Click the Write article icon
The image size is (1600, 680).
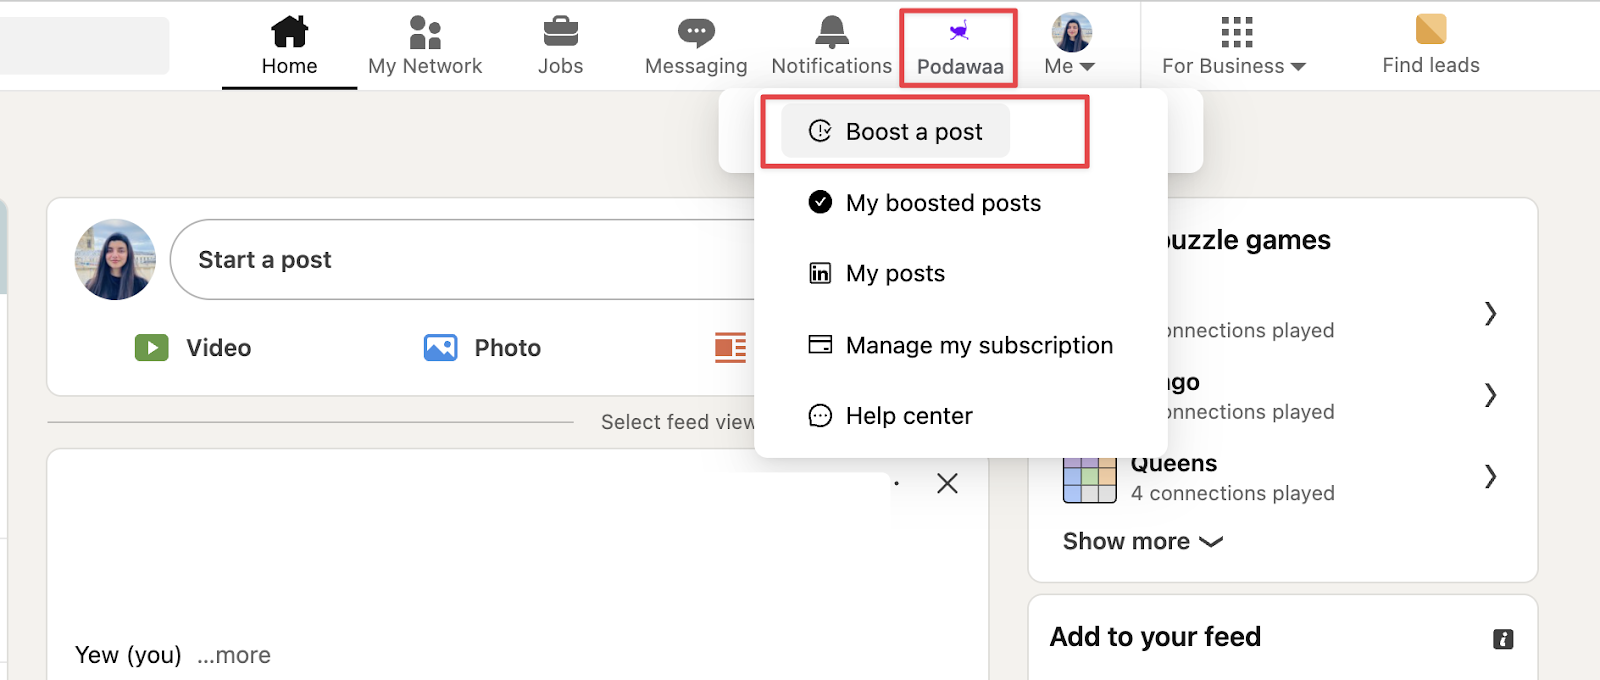pyautogui.click(x=730, y=348)
